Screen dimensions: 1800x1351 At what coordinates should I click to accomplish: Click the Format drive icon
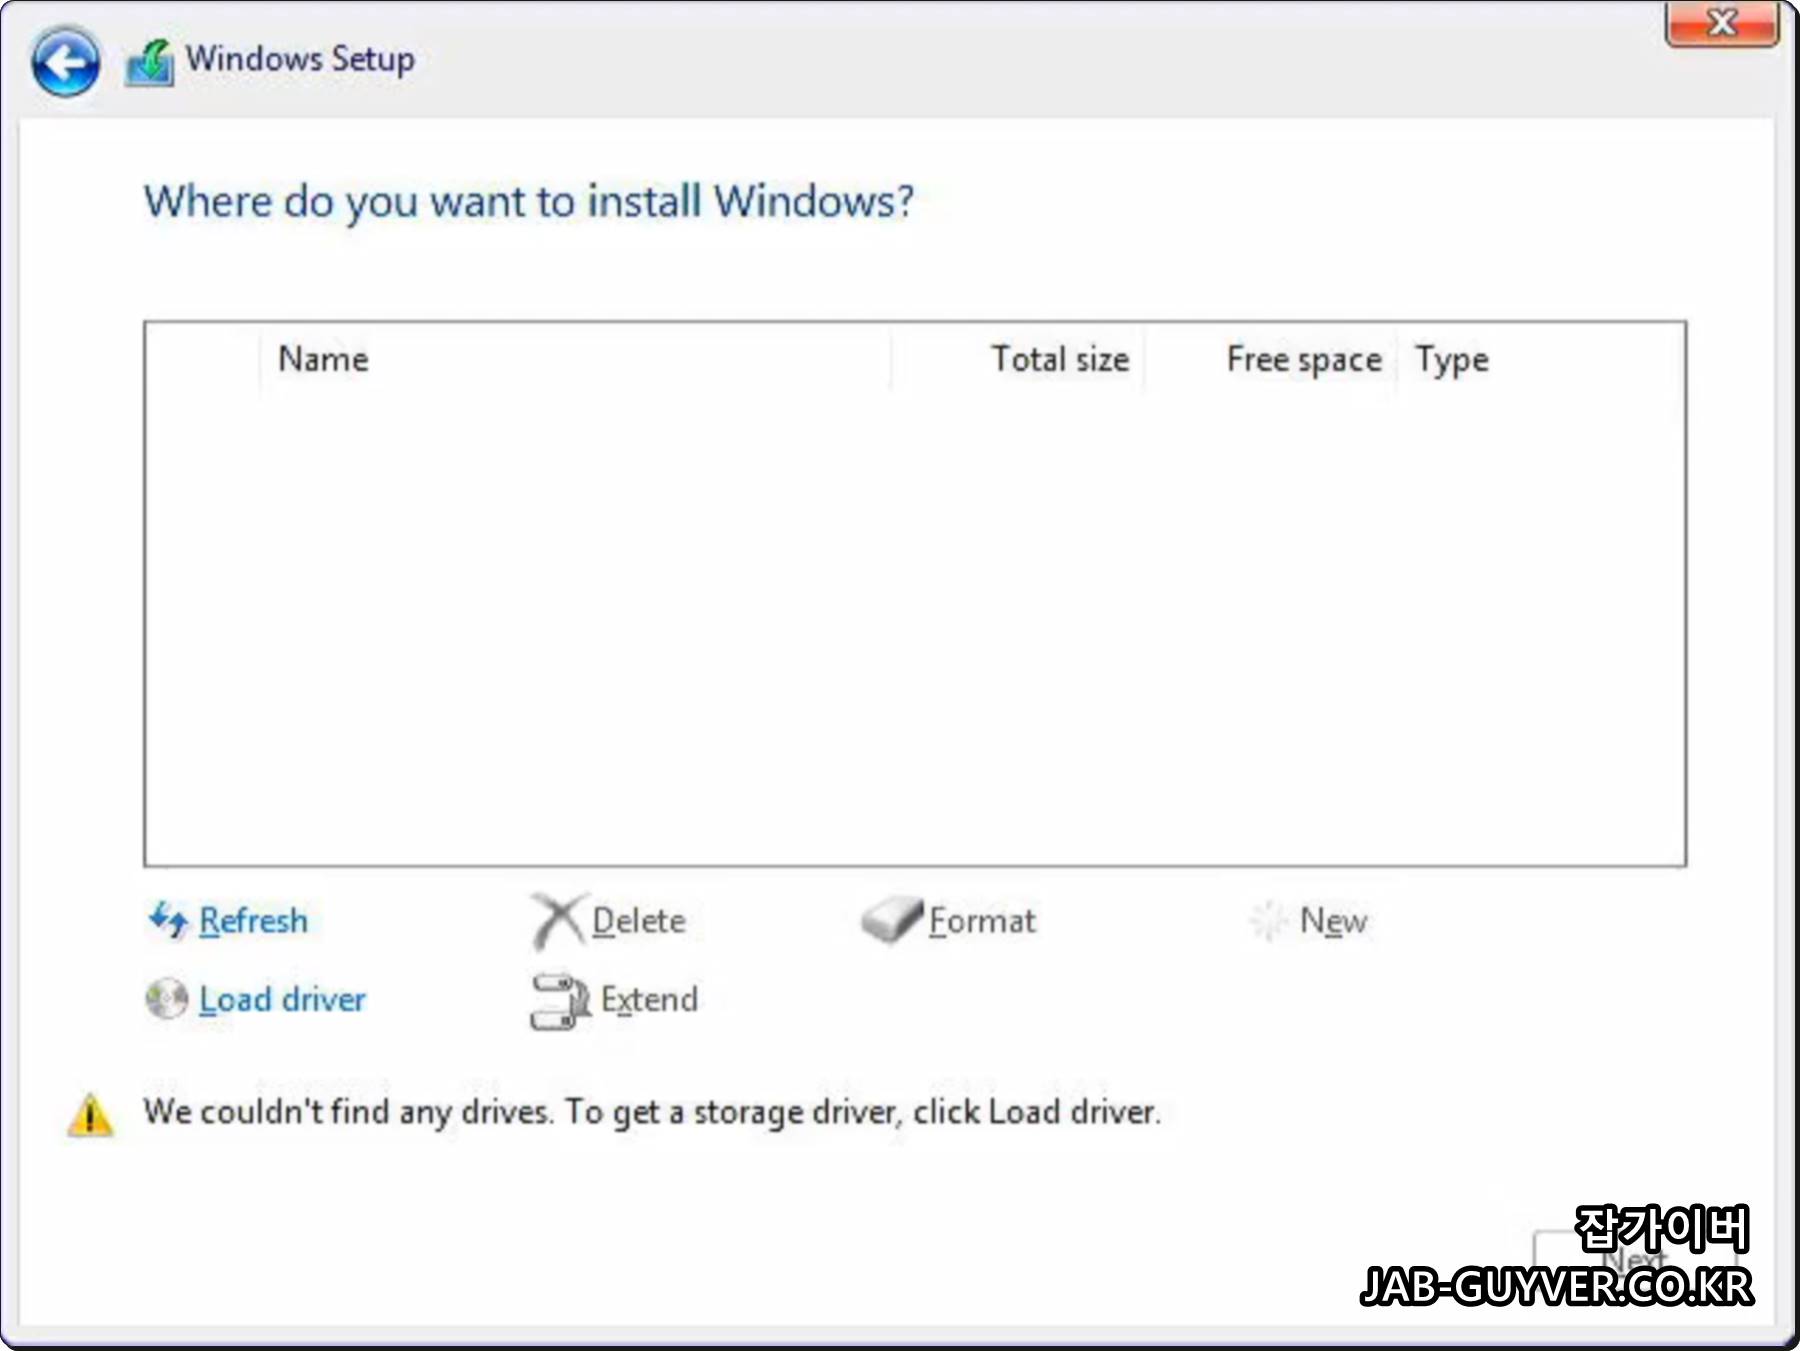point(891,920)
